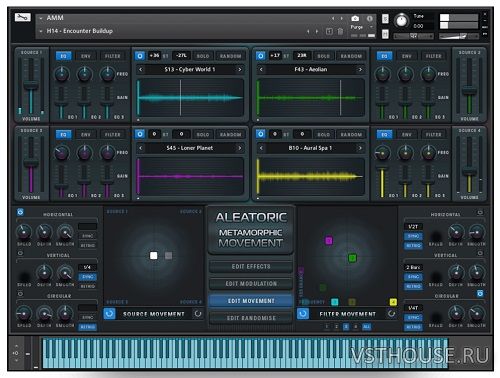Click the Kontakt Tune knob
The height and width of the screenshot is (378, 500).
pyautogui.click(x=402, y=21)
